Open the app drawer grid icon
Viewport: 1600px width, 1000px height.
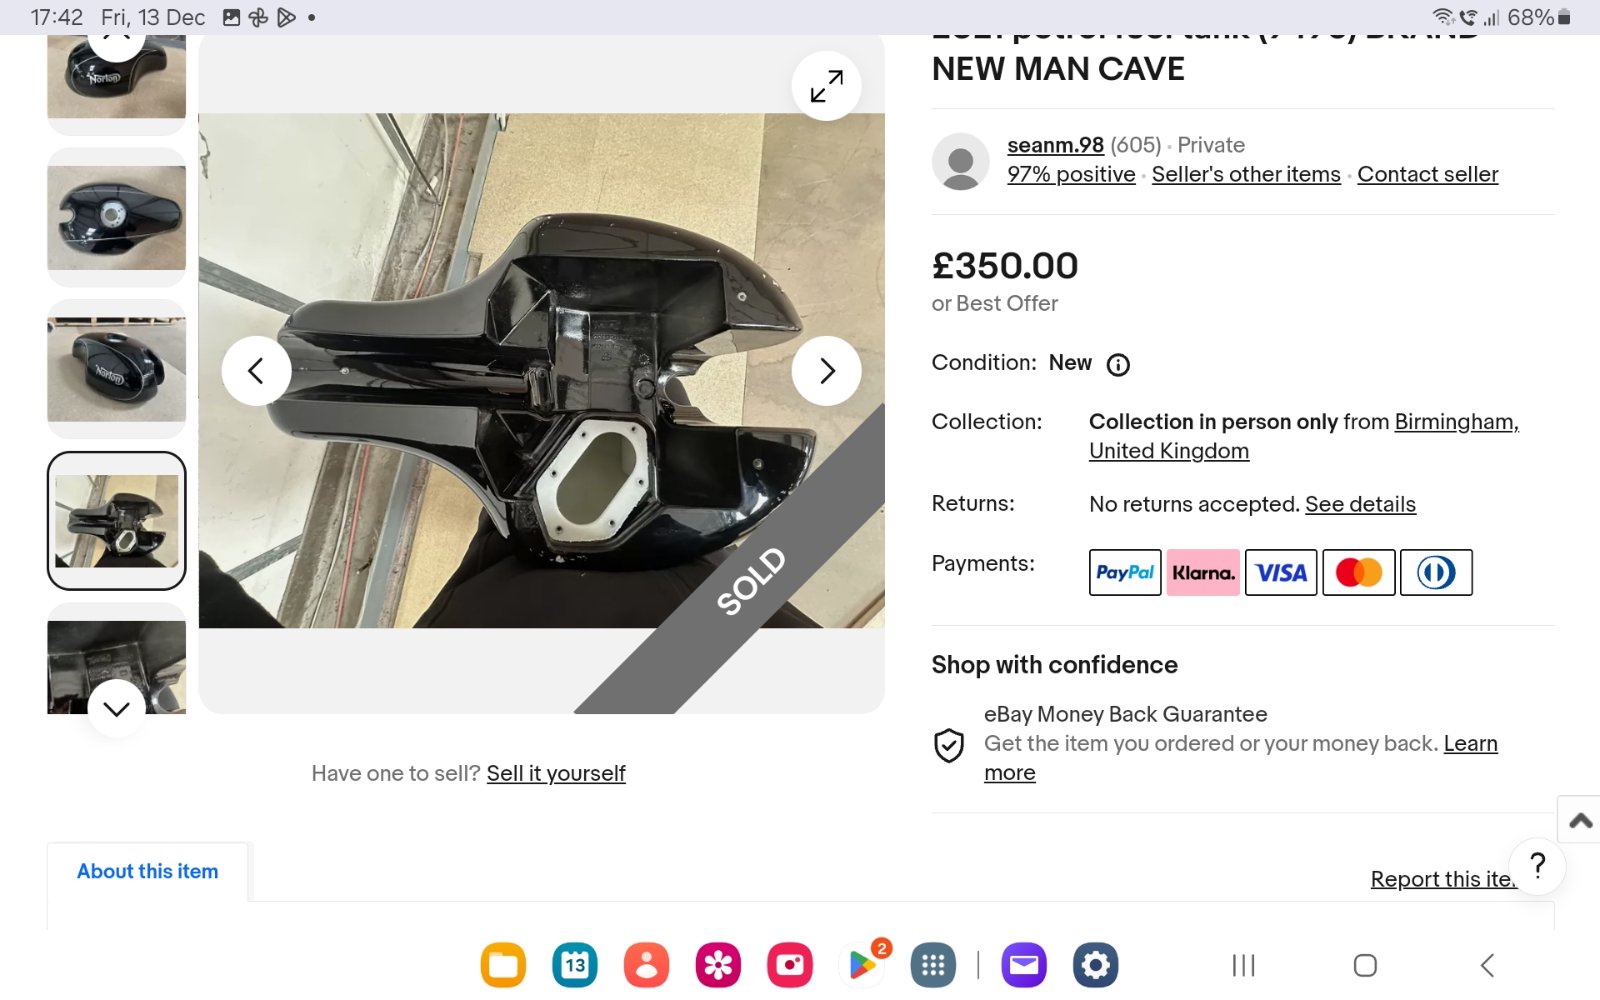tap(933, 965)
